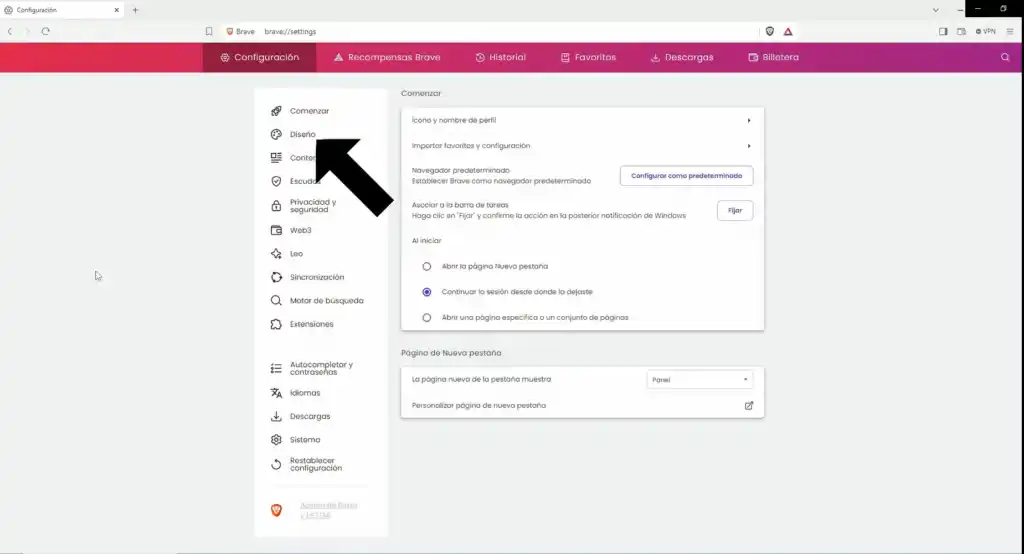This screenshot has height=554, width=1024.
Task: Click the VPN button in toolbar
Action: [x=985, y=31]
